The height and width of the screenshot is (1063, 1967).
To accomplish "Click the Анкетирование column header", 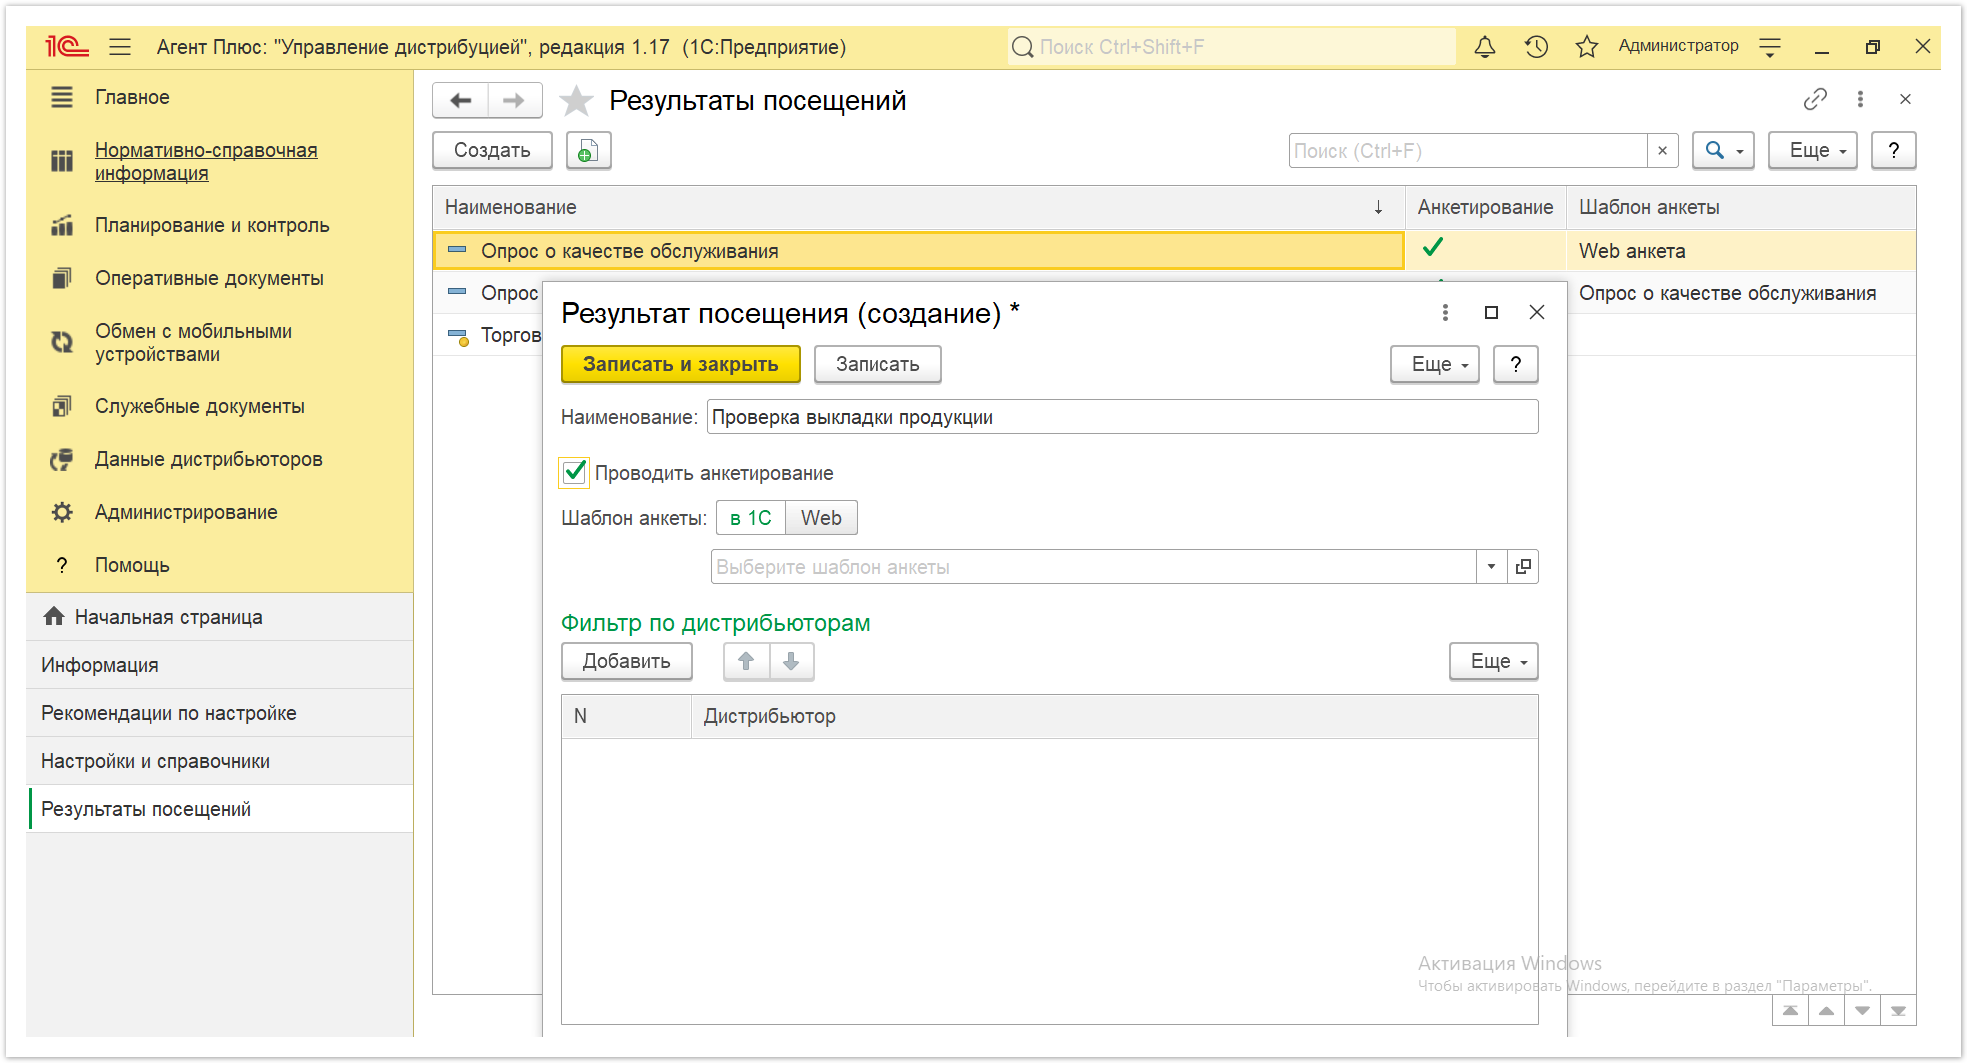I will tap(1485, 207).
